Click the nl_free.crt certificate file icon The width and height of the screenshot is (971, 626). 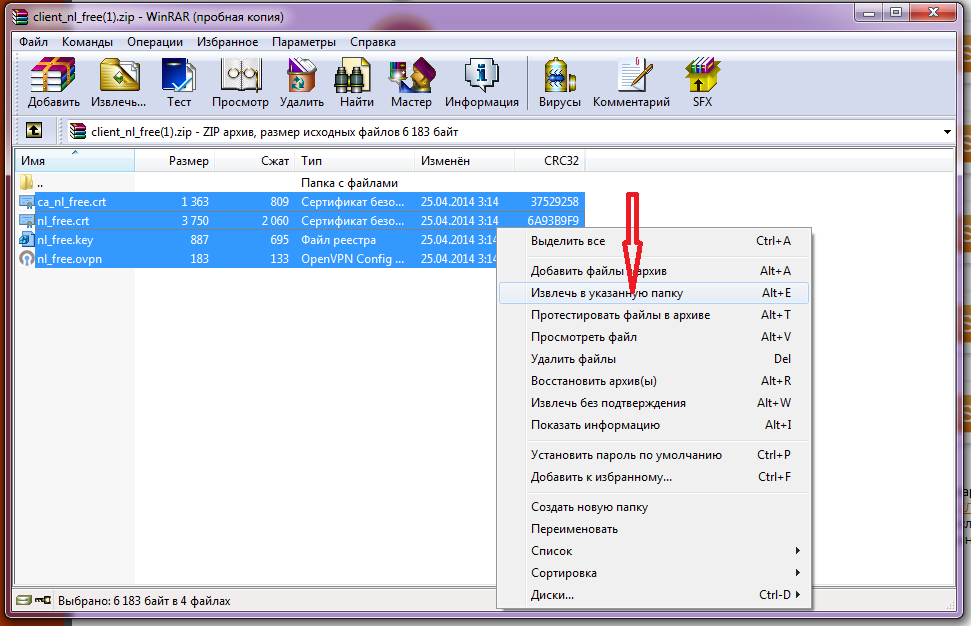pos(27,221)
